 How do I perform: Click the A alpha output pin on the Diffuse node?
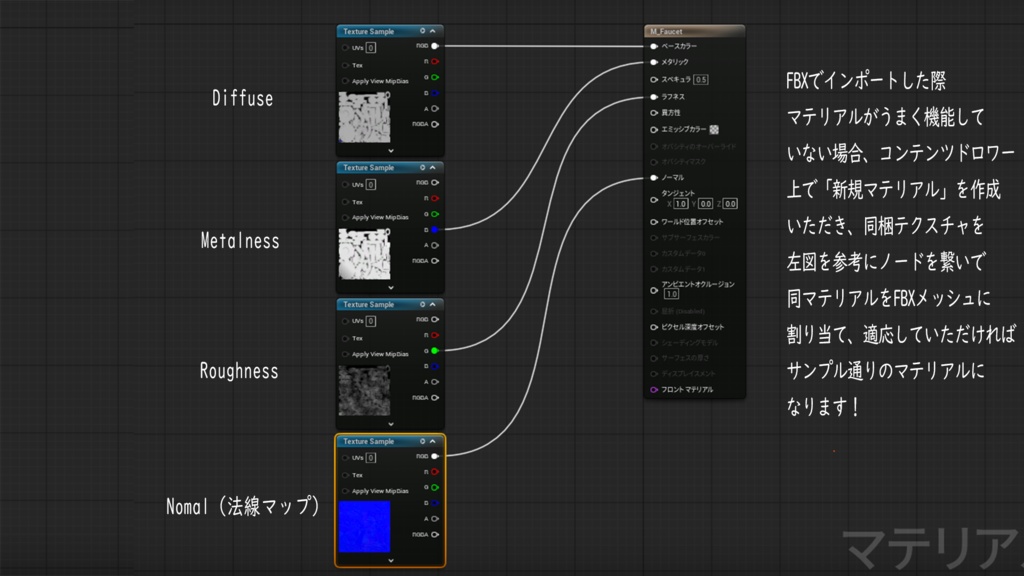pos(435,107)
